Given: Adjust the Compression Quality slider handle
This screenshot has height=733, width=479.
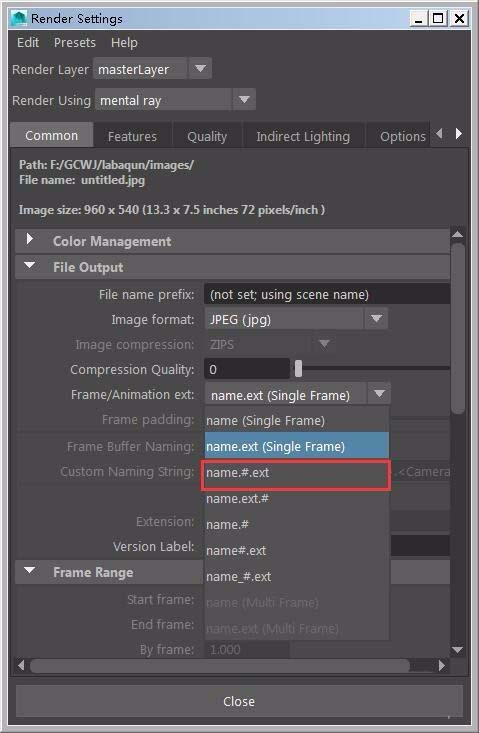Looking at the screenshot, I should point(298,369).
